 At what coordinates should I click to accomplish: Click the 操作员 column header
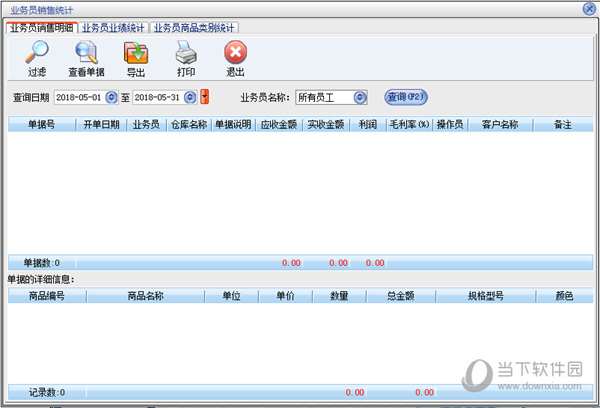click(450, 124)
